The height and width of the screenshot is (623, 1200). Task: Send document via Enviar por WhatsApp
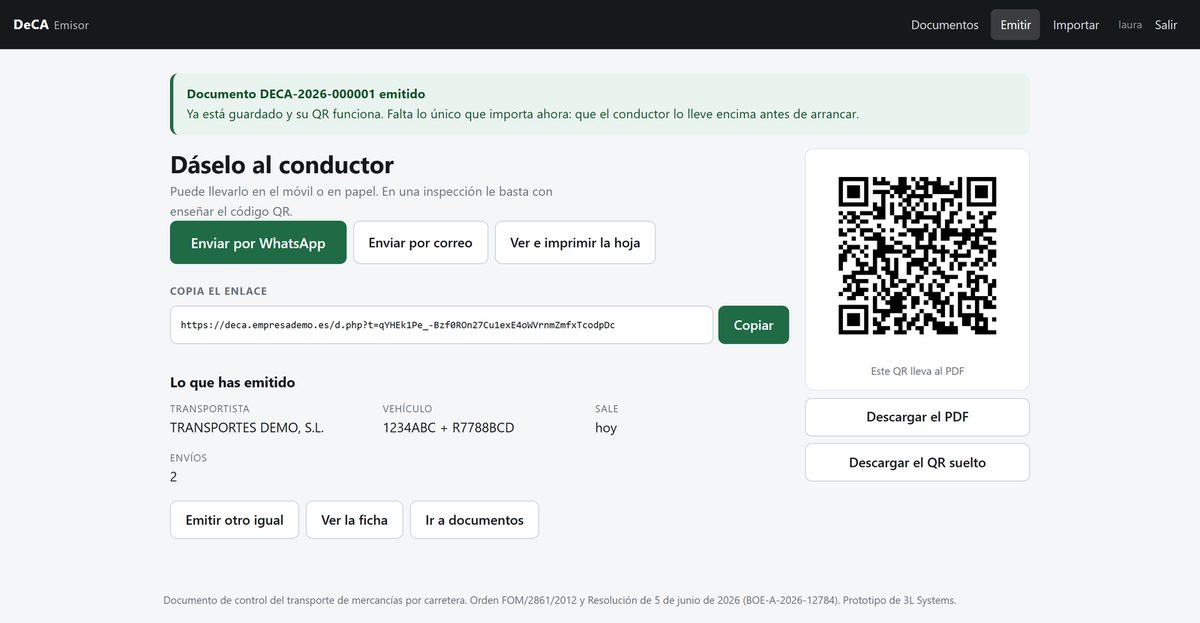click(258, 243)
